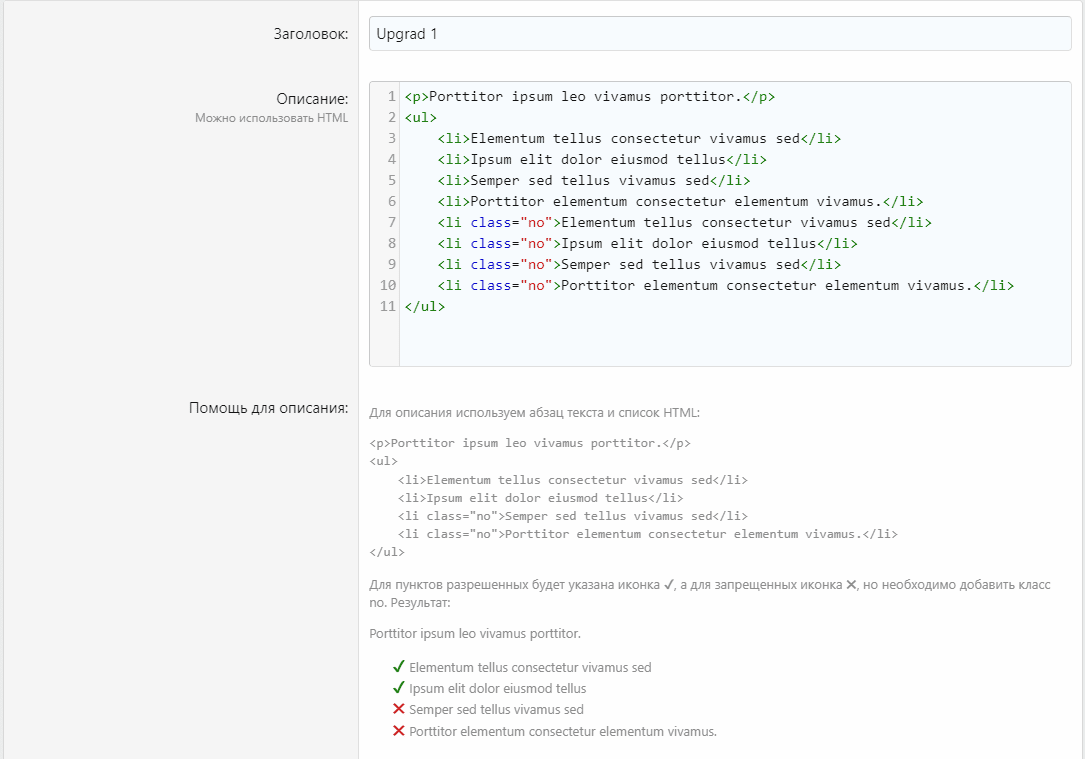Screen dimensions: 1085x759
Task: Click the paragraph tag line in the code editor
Action: pyautogui.click(x=589, y=97)
